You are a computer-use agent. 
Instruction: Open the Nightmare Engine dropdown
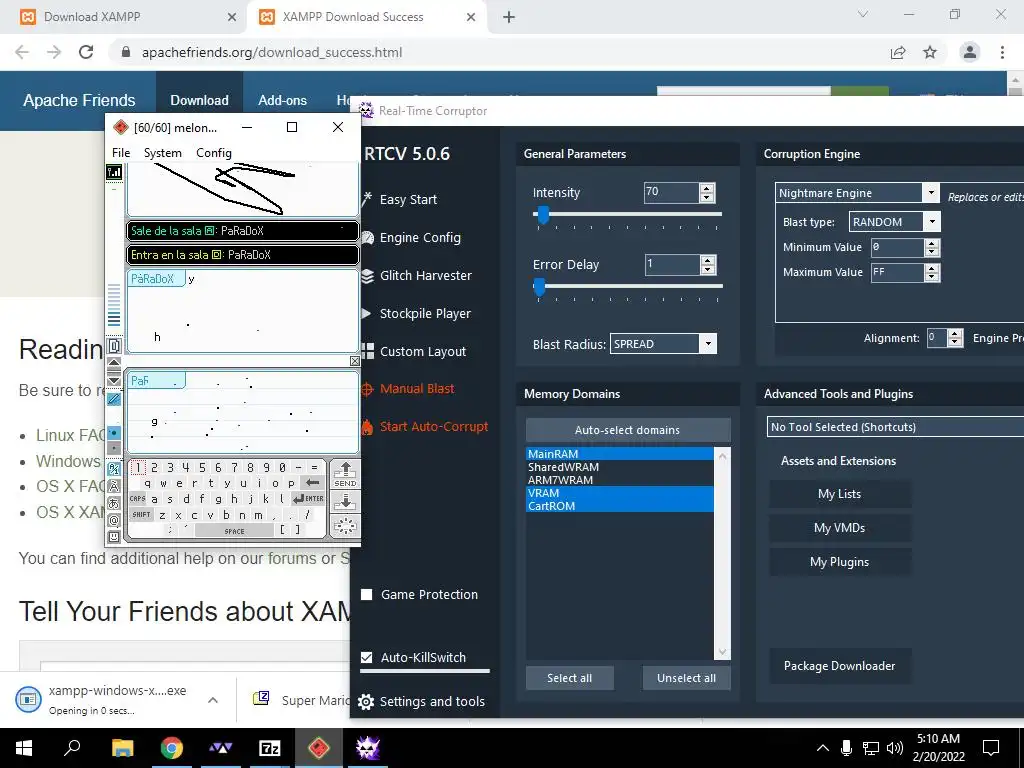tap(857, 193)
